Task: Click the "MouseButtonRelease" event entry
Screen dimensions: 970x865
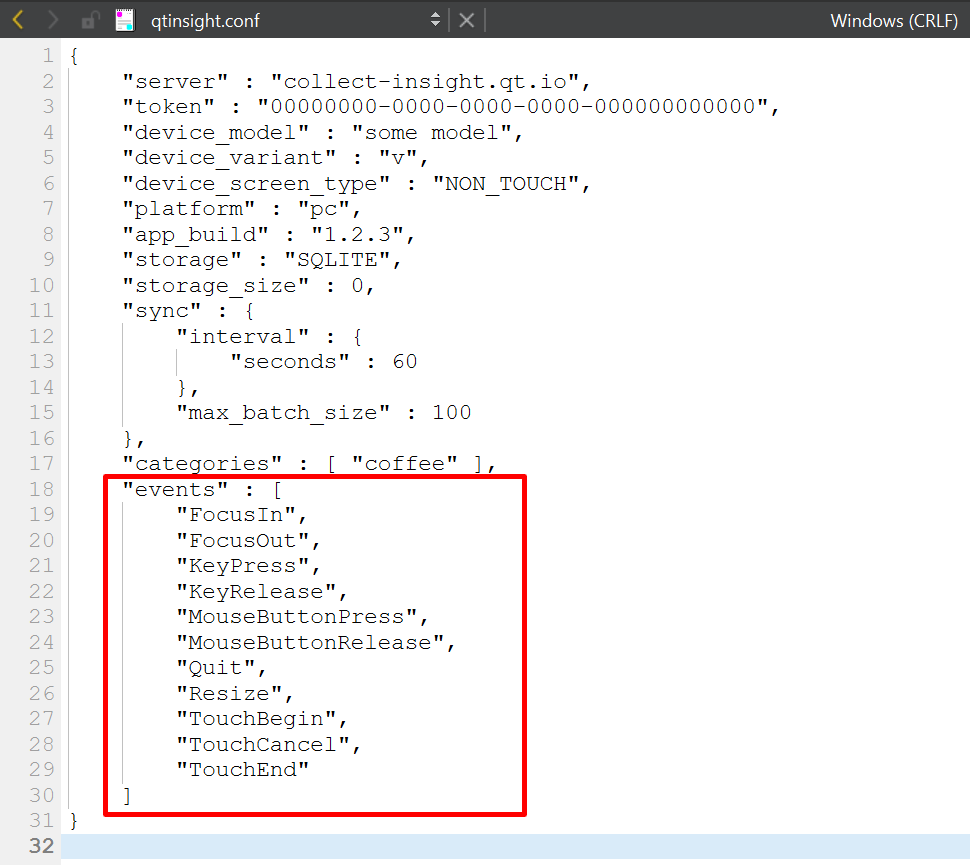Action: click(x=310, y=642)
